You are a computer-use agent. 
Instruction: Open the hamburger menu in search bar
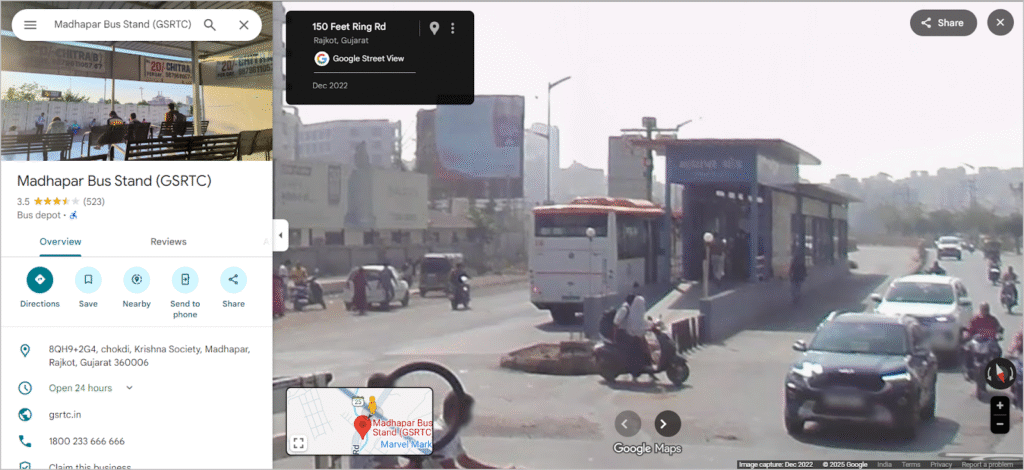[x=30, y=25]
